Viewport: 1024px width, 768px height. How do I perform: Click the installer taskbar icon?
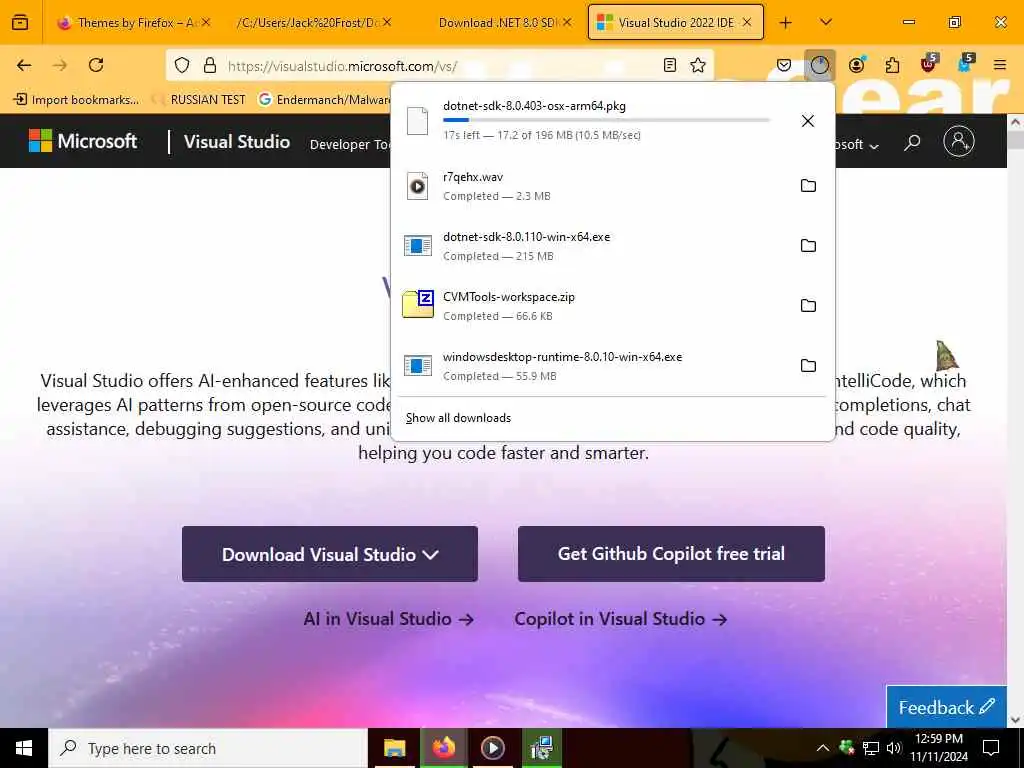(541, 748)
